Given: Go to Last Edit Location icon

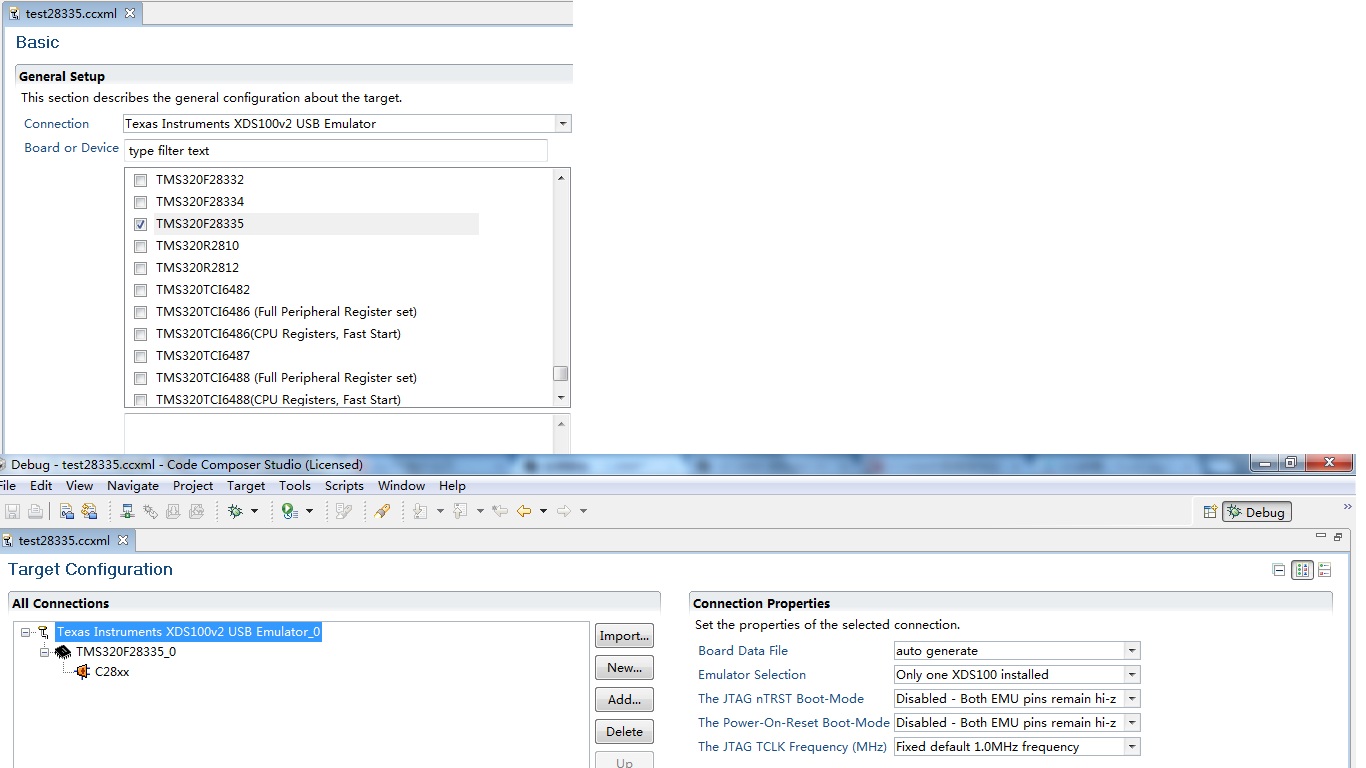Looking at the screenshot, I should pyautogui.click(x=500, y=511).
